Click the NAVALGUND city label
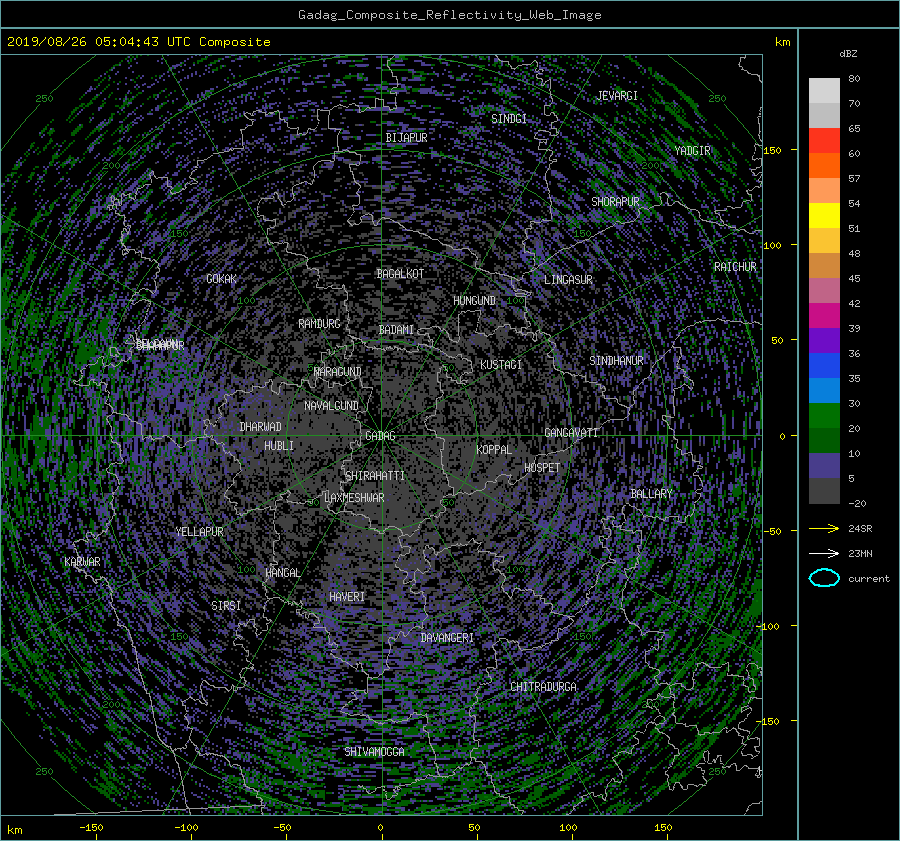Viewport: 900px width, 841px height. (x=331, y=406)
